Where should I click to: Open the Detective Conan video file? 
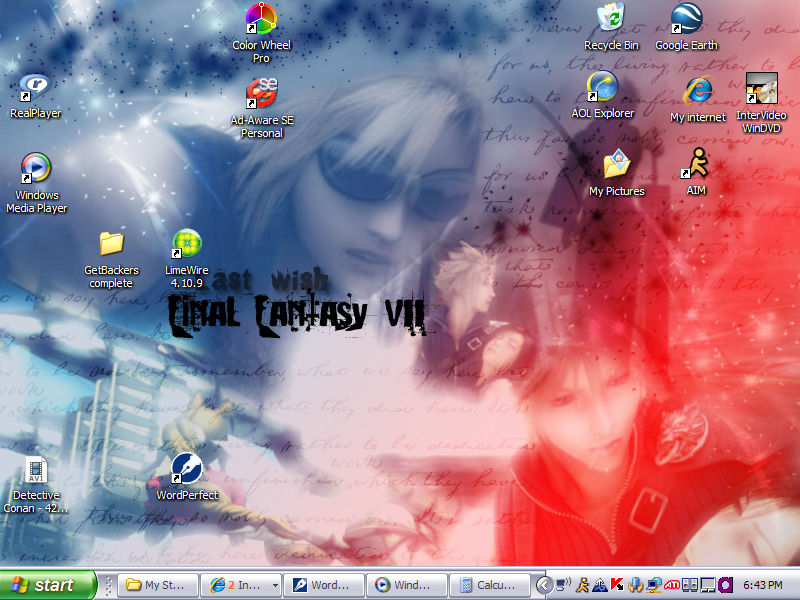point(36,470)
